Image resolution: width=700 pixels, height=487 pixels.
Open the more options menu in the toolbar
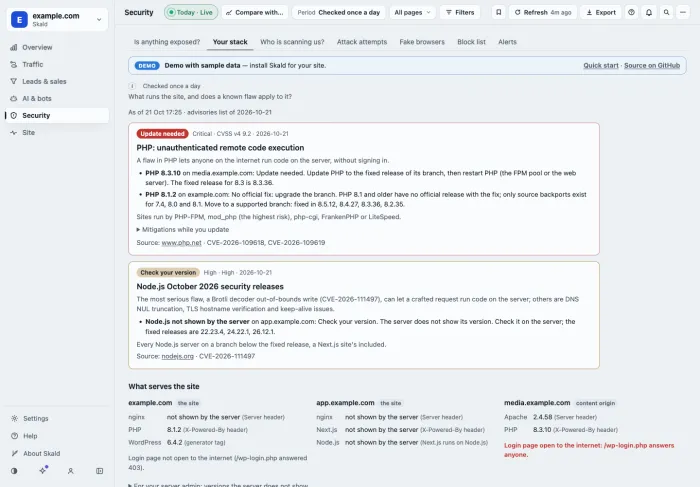pos(683,12)
